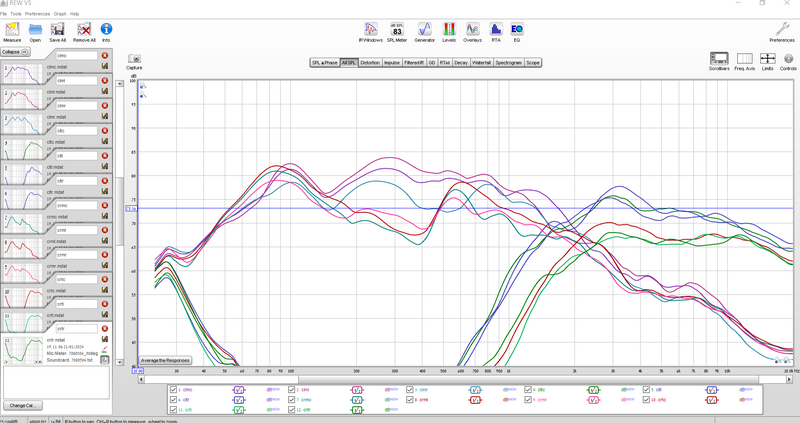Viewport: 800px width, 423px height.
Task: Open the EQ window
Action: point(516,30)
